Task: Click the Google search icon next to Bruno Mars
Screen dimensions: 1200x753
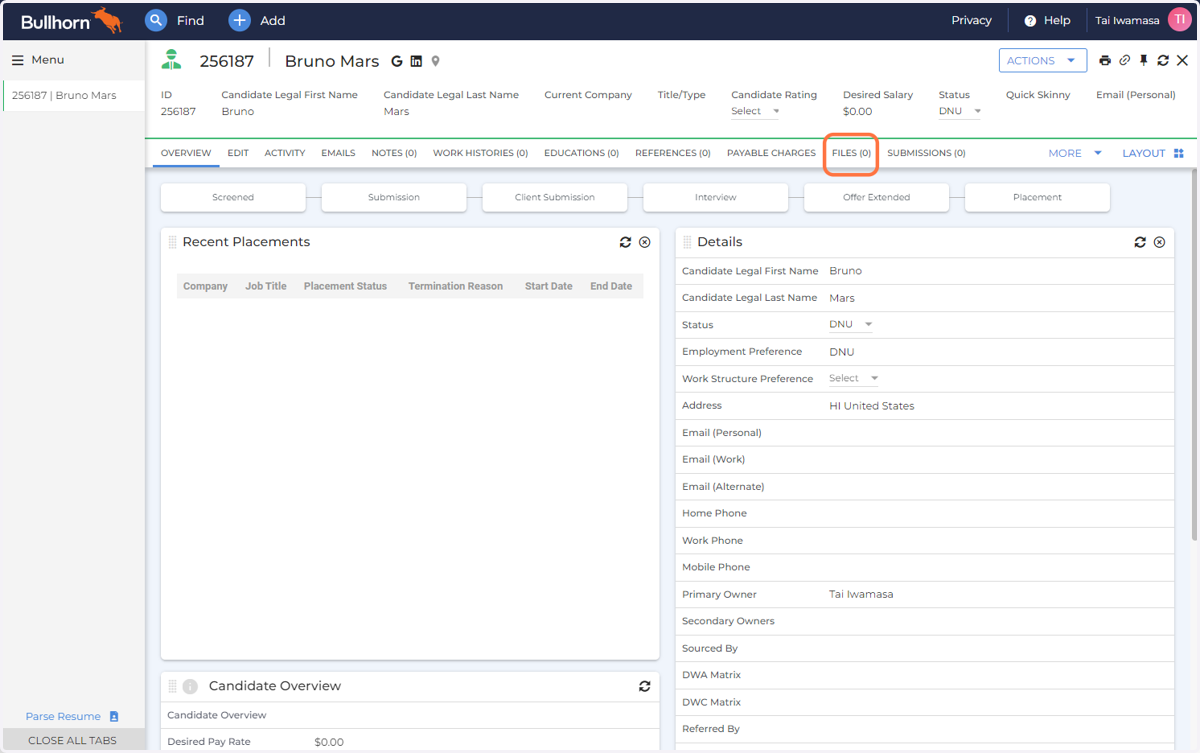Action: point(397,61)
